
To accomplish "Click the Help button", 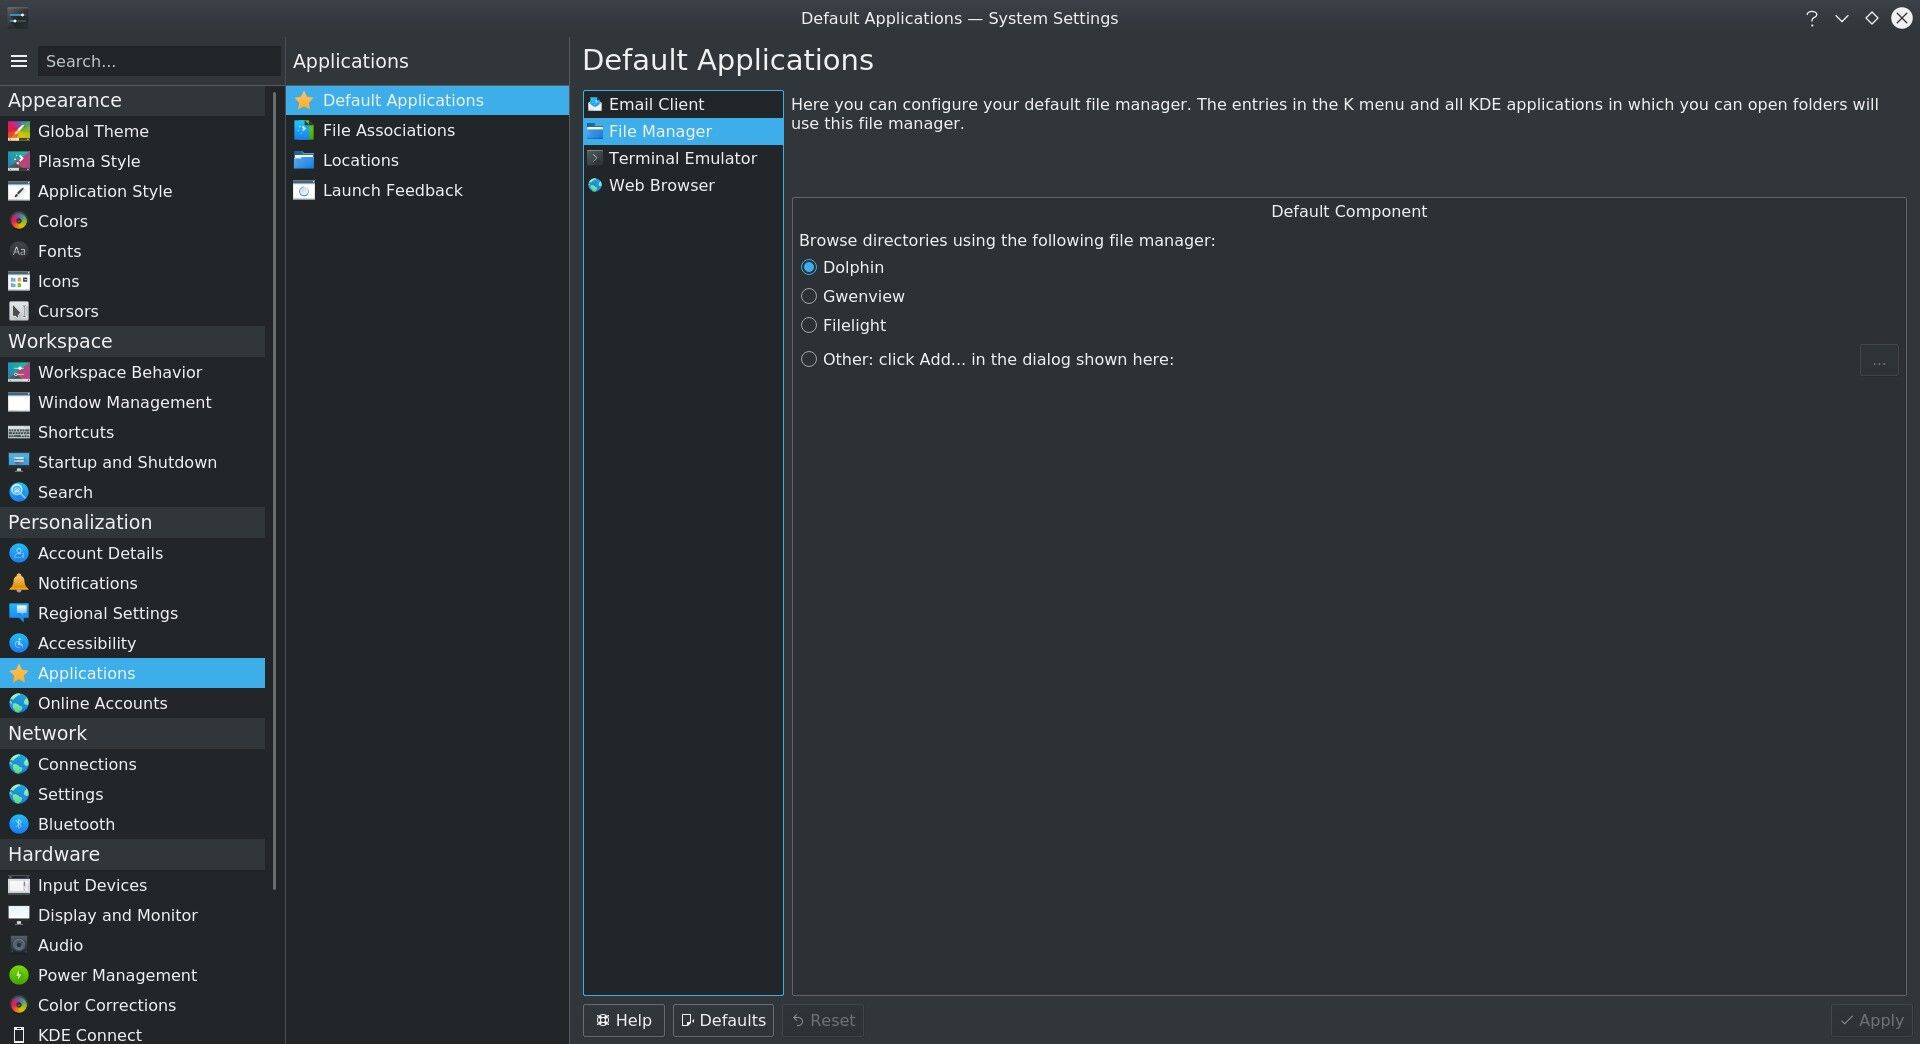I will 623,1020.
